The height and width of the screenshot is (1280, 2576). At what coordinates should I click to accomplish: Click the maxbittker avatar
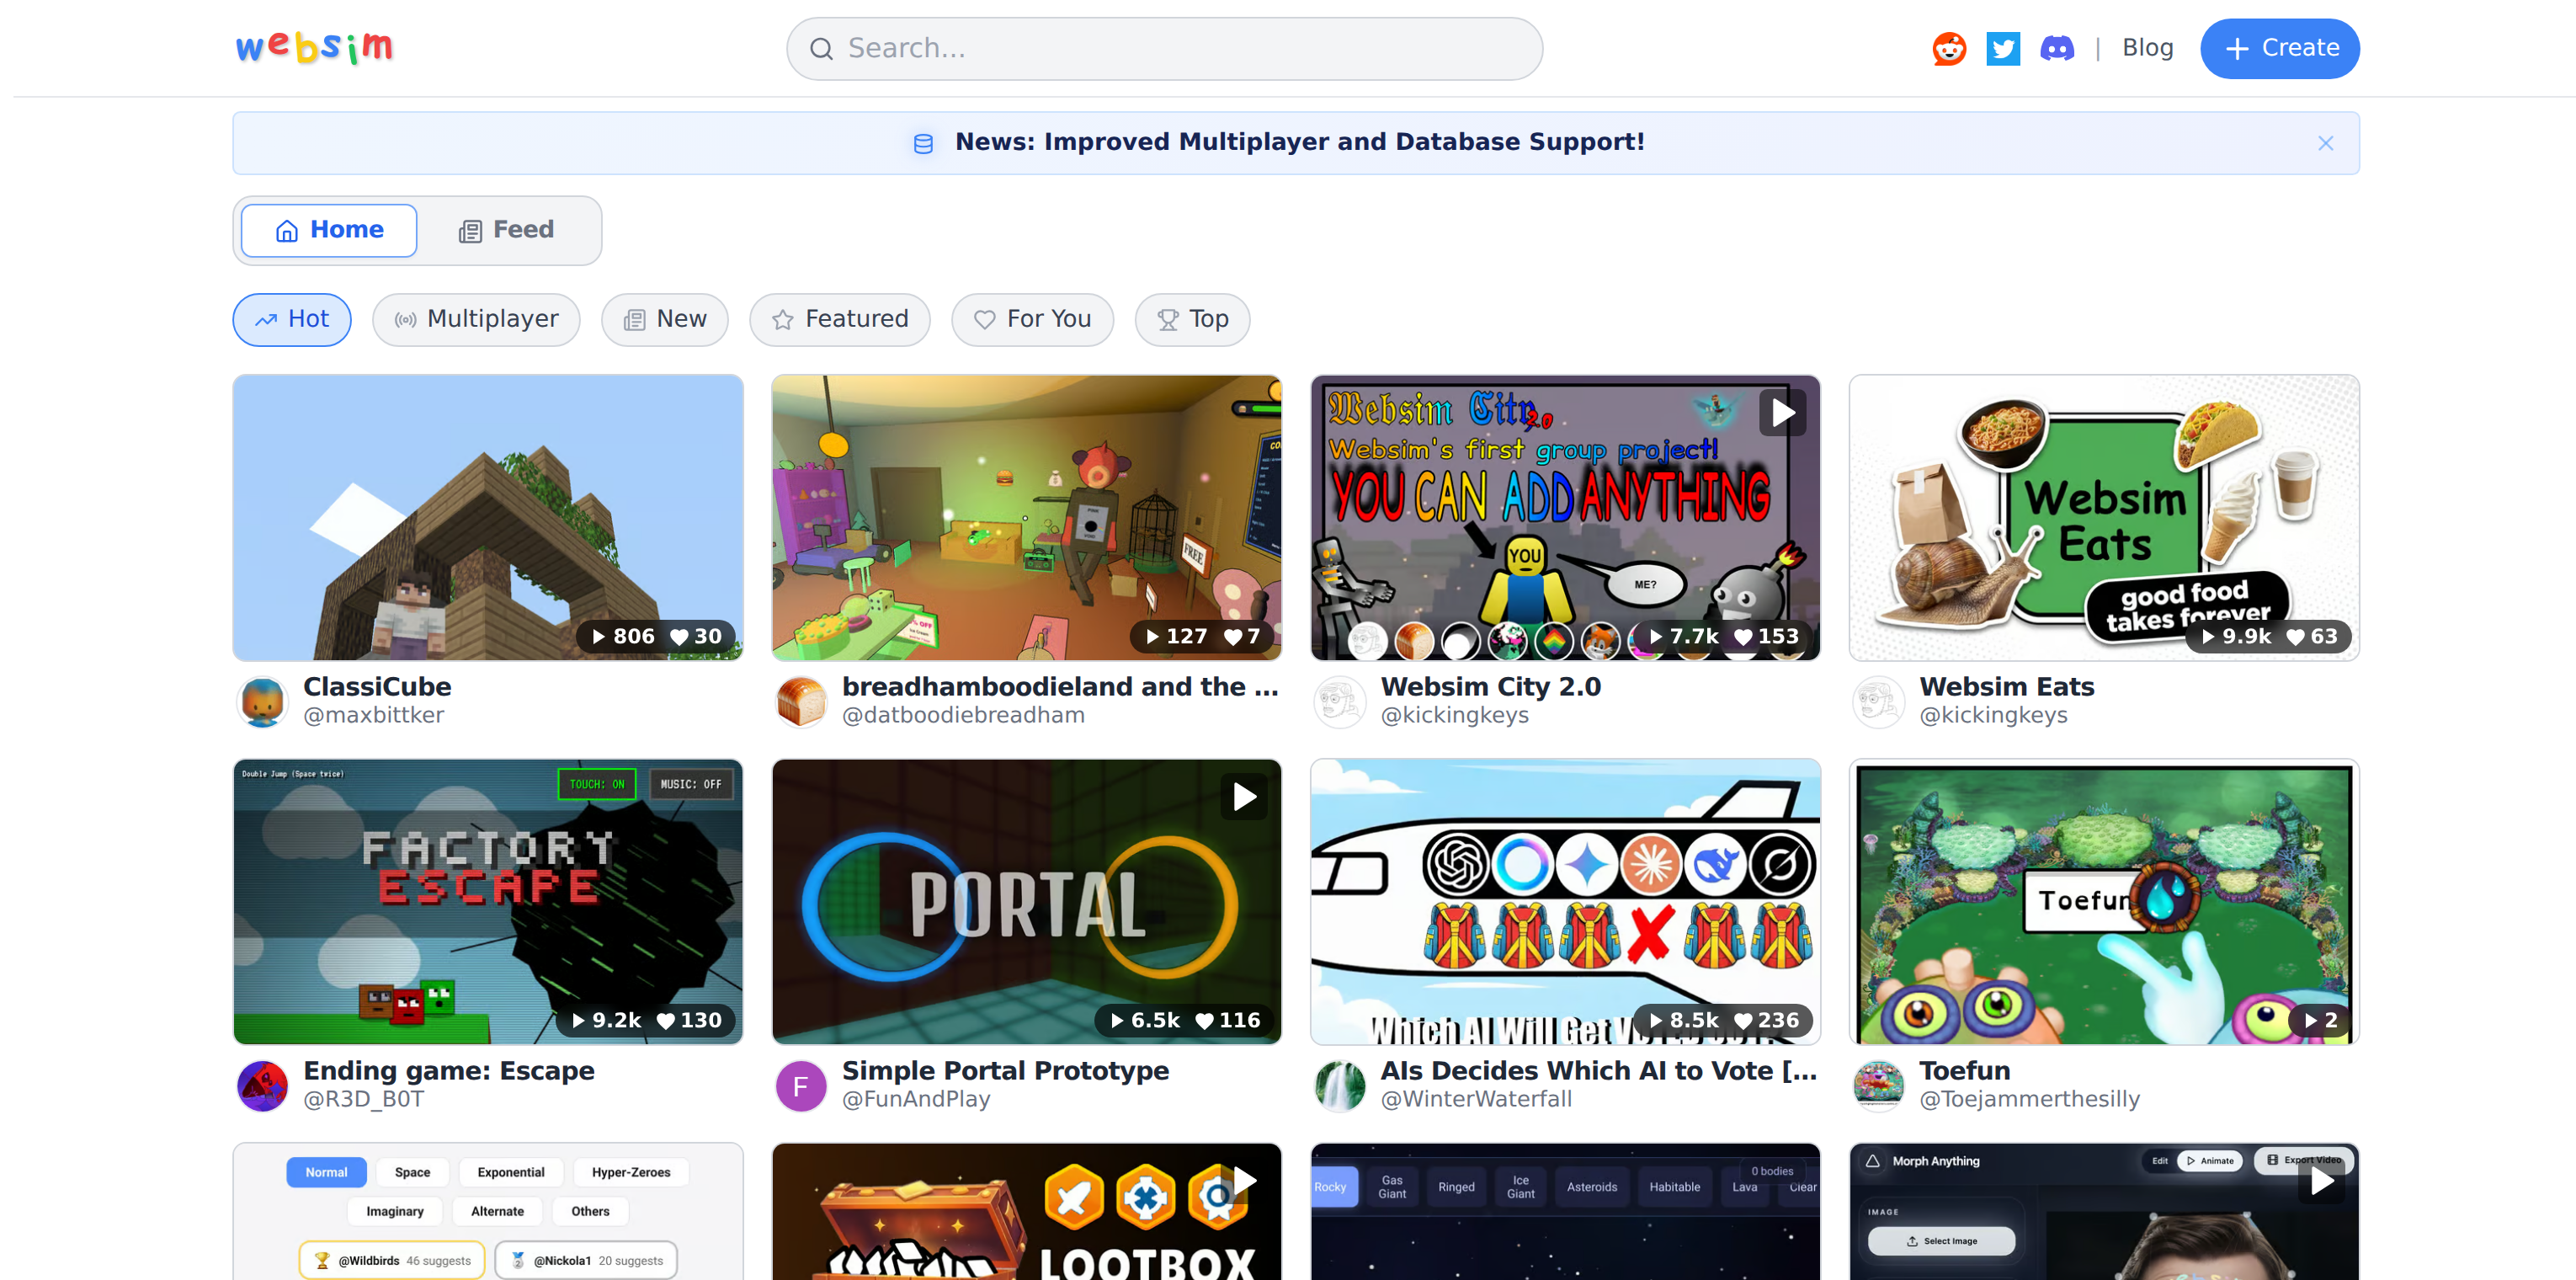pyautogui.click(x=262, y=701)
